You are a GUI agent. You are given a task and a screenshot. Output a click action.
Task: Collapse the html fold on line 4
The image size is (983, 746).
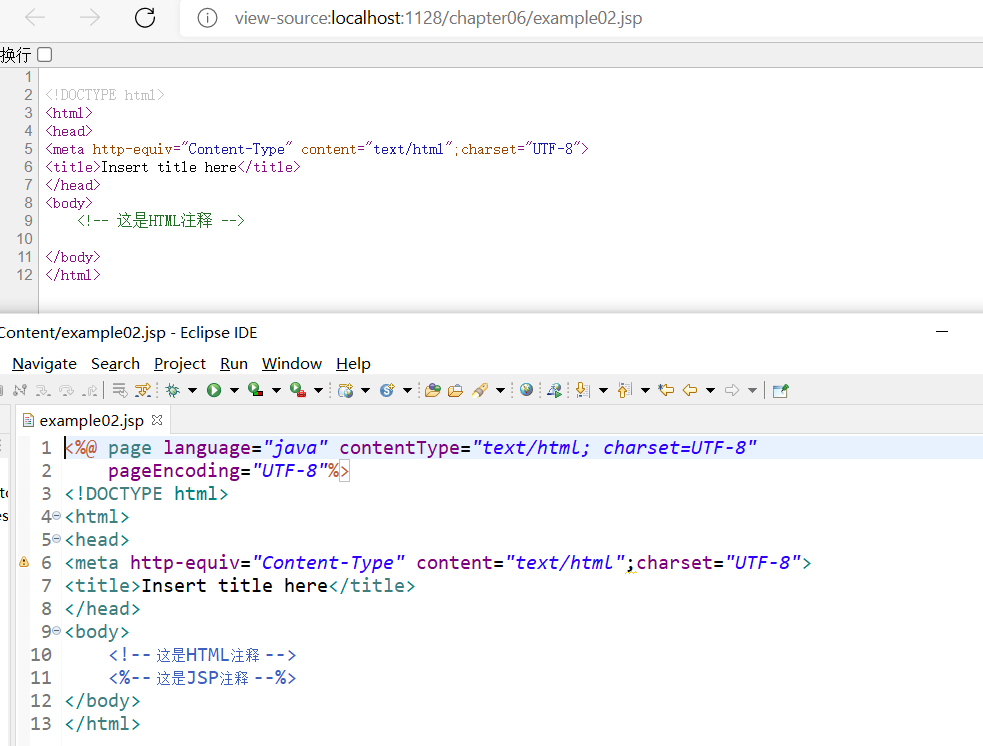coord(56,516)
